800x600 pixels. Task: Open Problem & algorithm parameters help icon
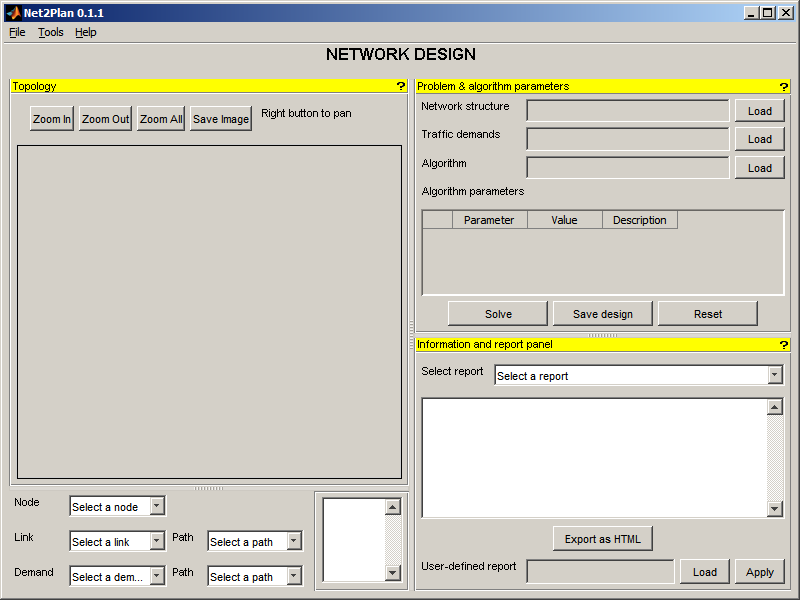click(x=784, y=87)
